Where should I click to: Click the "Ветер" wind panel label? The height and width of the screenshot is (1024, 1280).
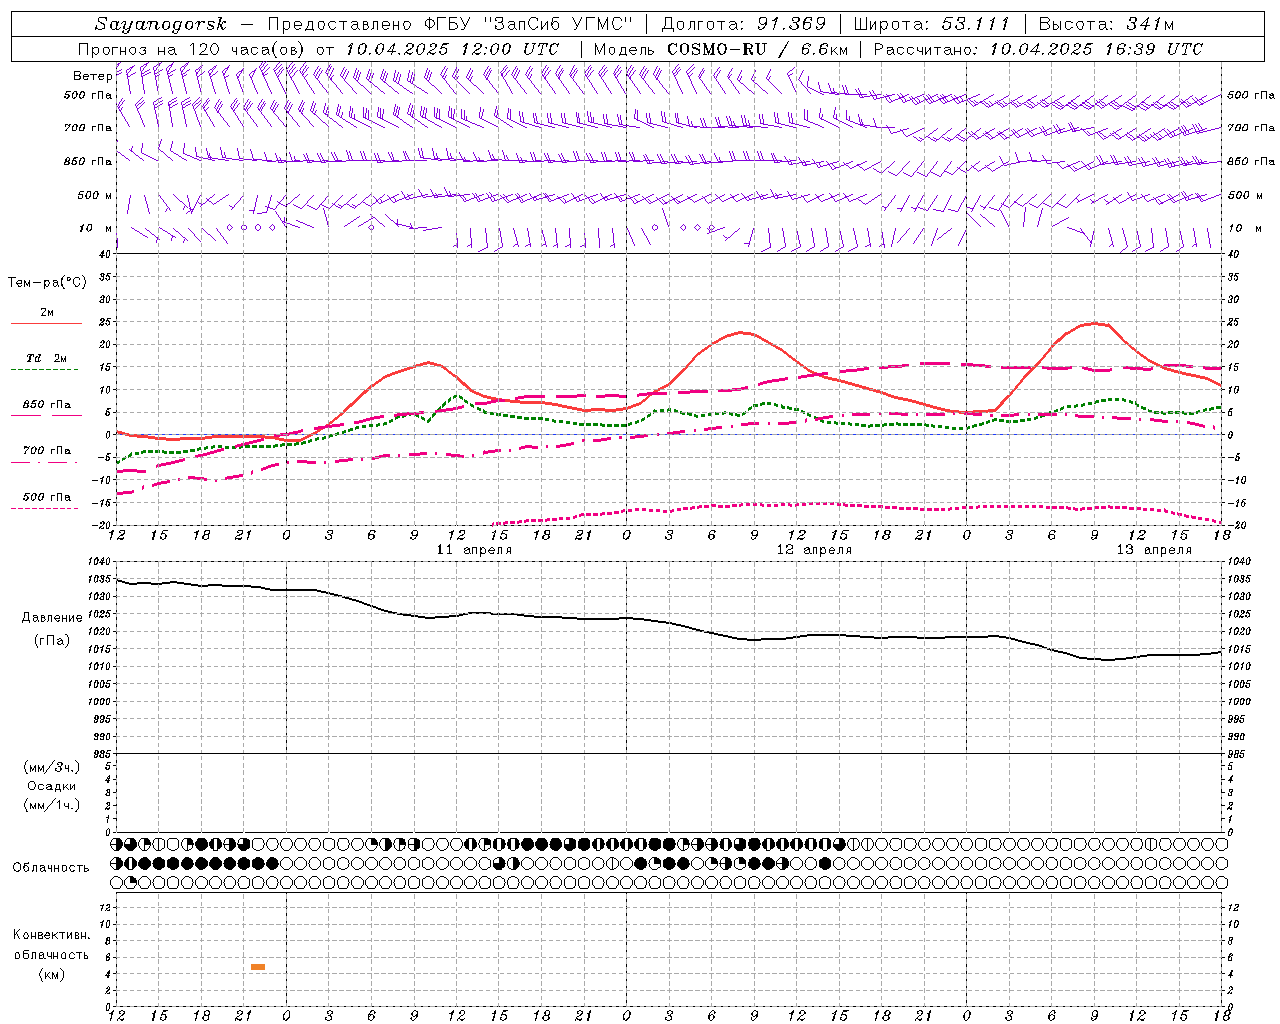92,76
